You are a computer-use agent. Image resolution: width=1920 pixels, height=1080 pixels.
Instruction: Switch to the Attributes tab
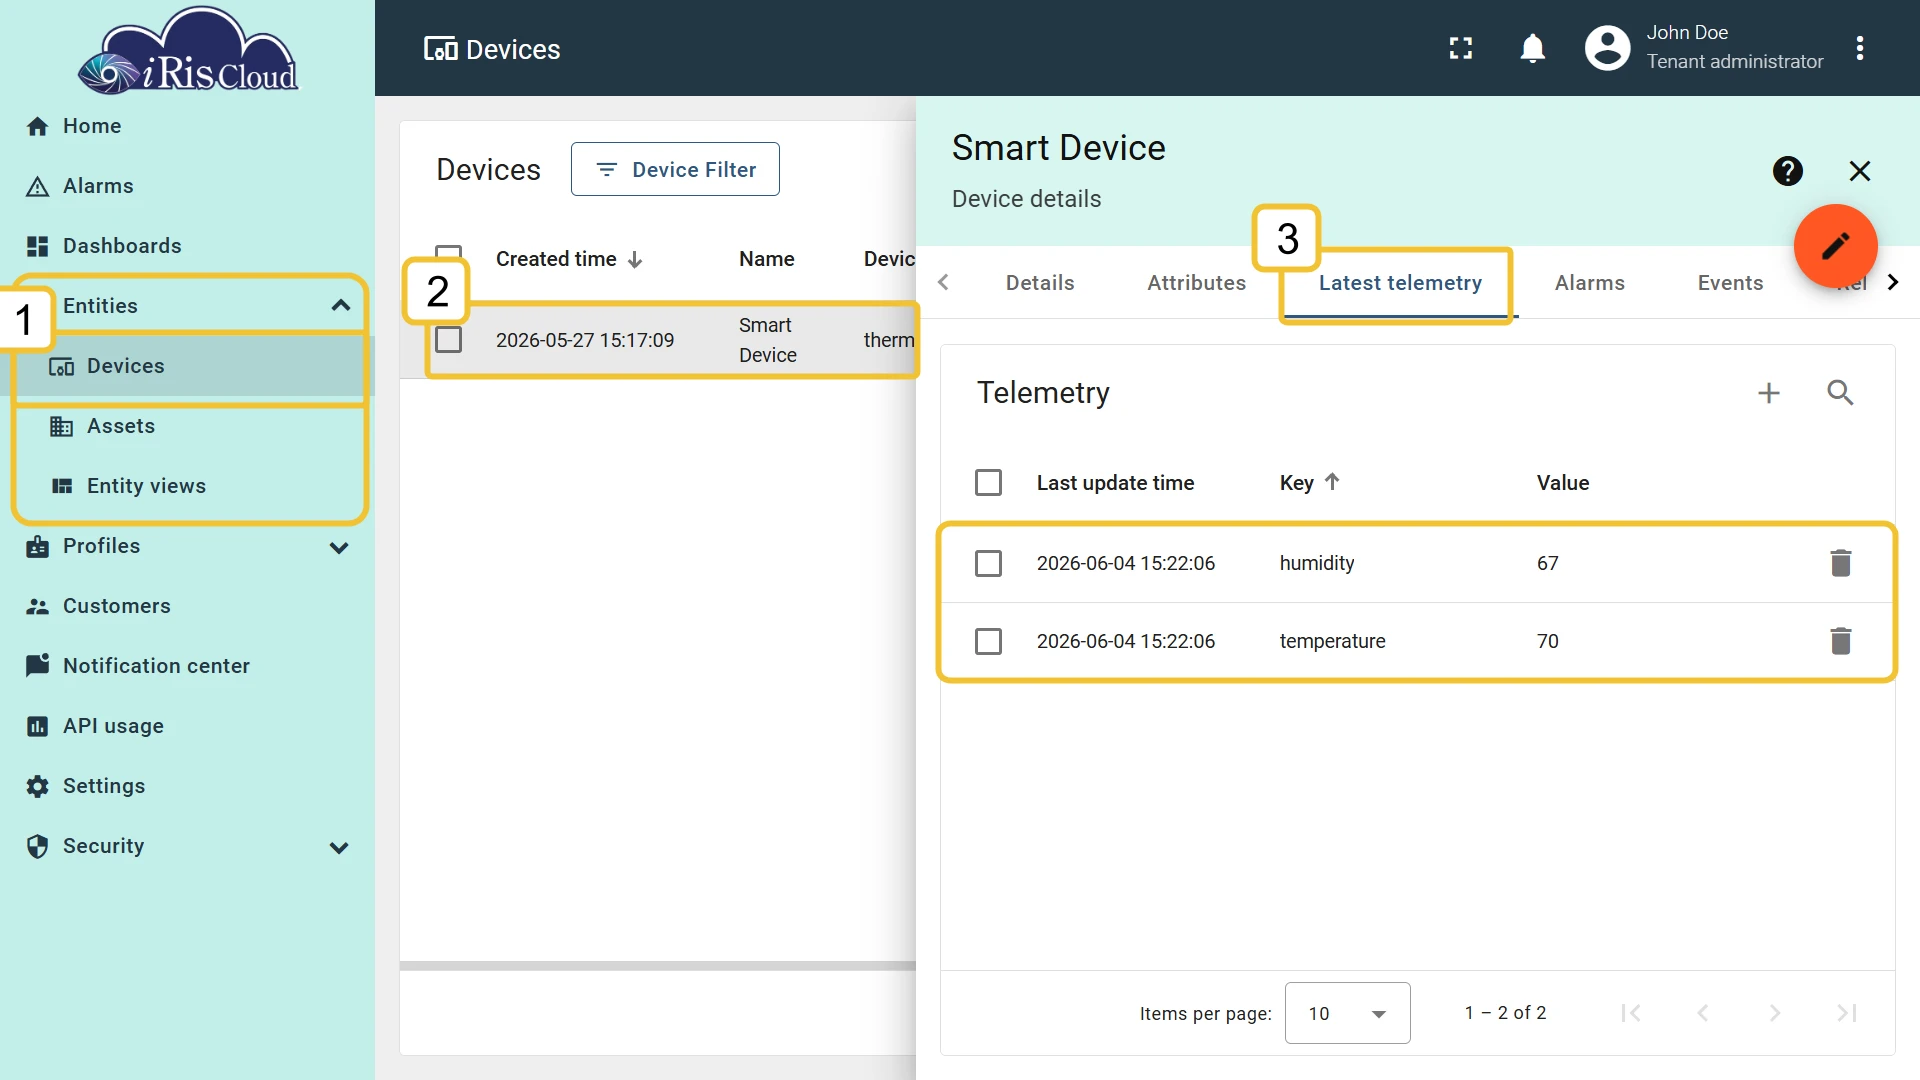click(1196, 283)
